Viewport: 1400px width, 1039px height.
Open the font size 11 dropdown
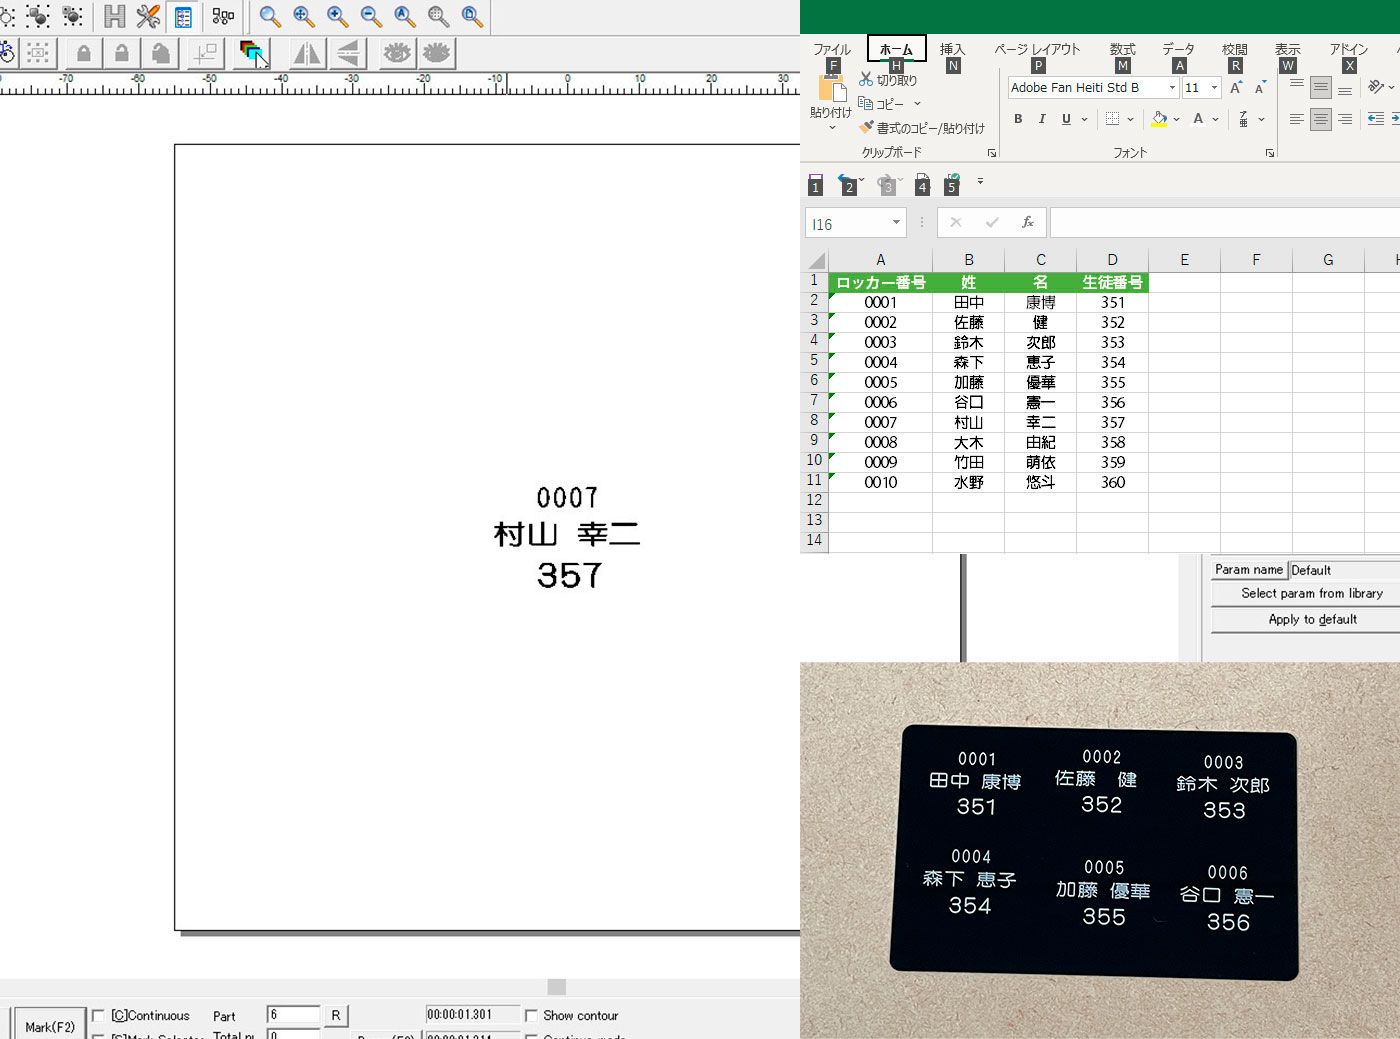[x=1214, y=88]
